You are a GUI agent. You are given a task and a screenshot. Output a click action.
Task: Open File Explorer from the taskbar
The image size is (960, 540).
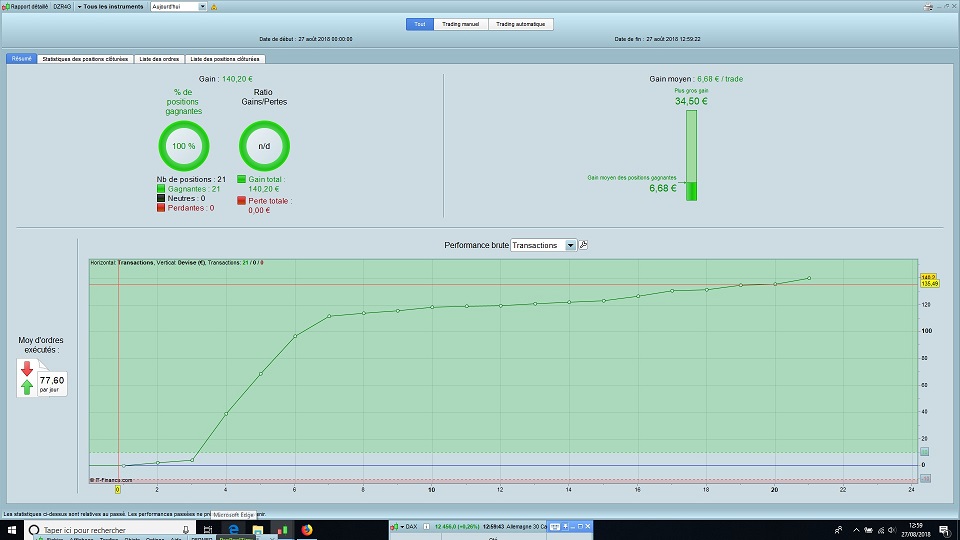coord(258,530)
